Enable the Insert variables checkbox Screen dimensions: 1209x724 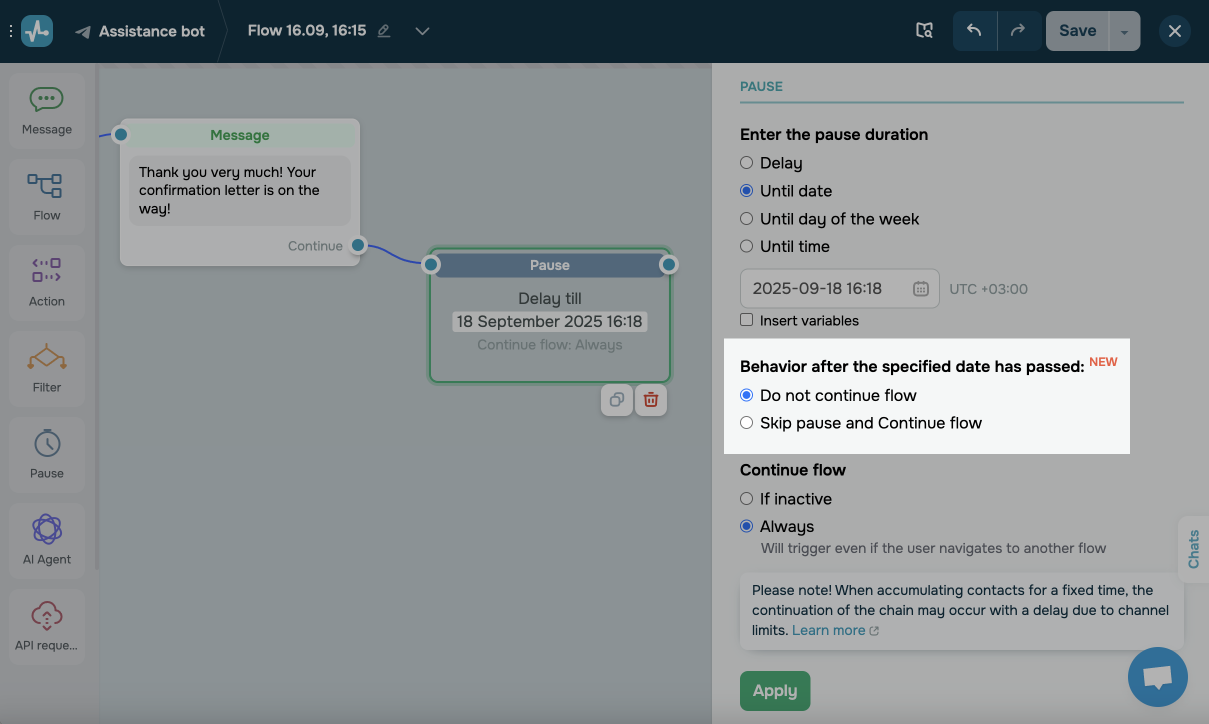click(746, 320)
